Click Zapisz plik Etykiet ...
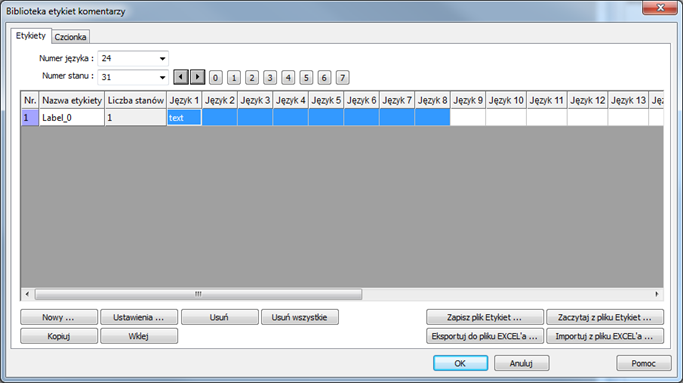The width and height of the screenshot is (683, 383). (485, 317)
